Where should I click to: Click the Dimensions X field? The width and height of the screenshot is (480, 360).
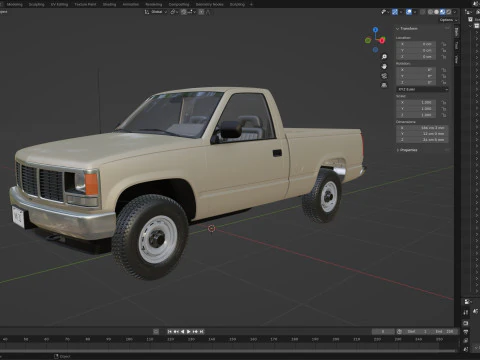tap(422, 128)
